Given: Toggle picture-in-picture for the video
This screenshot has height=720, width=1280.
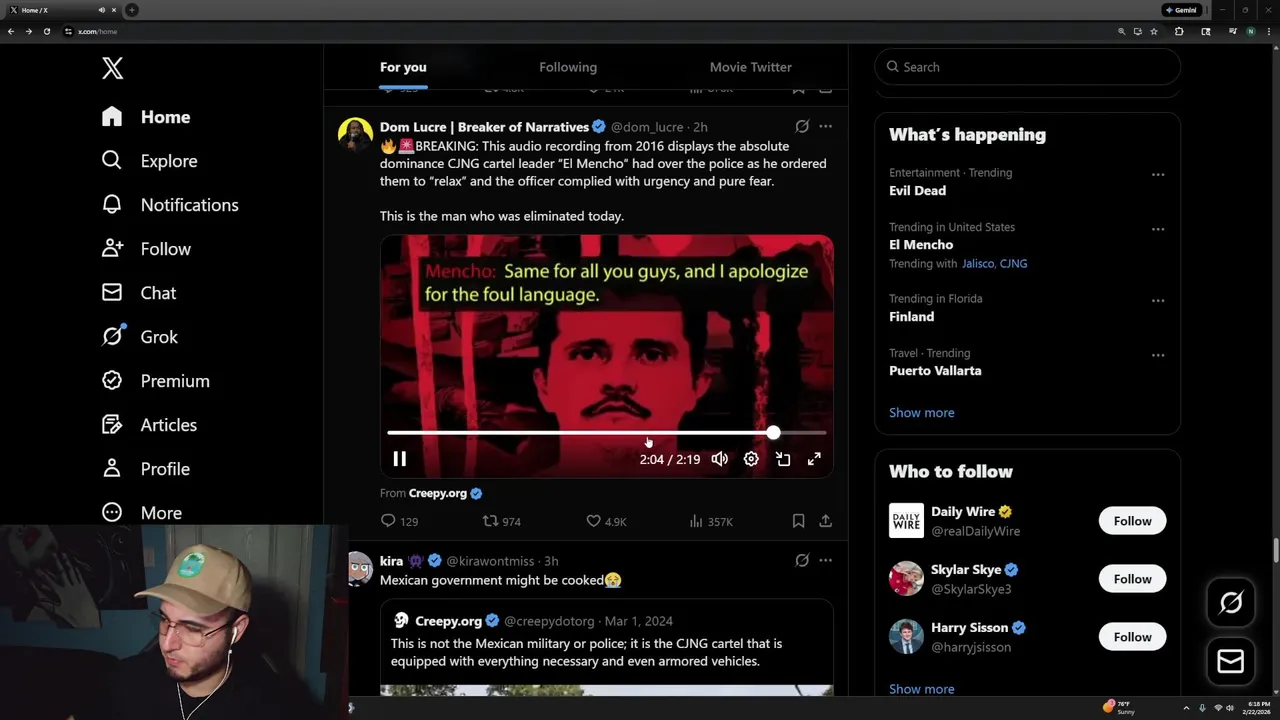Looking at the screenshot, I should [783, 459].
